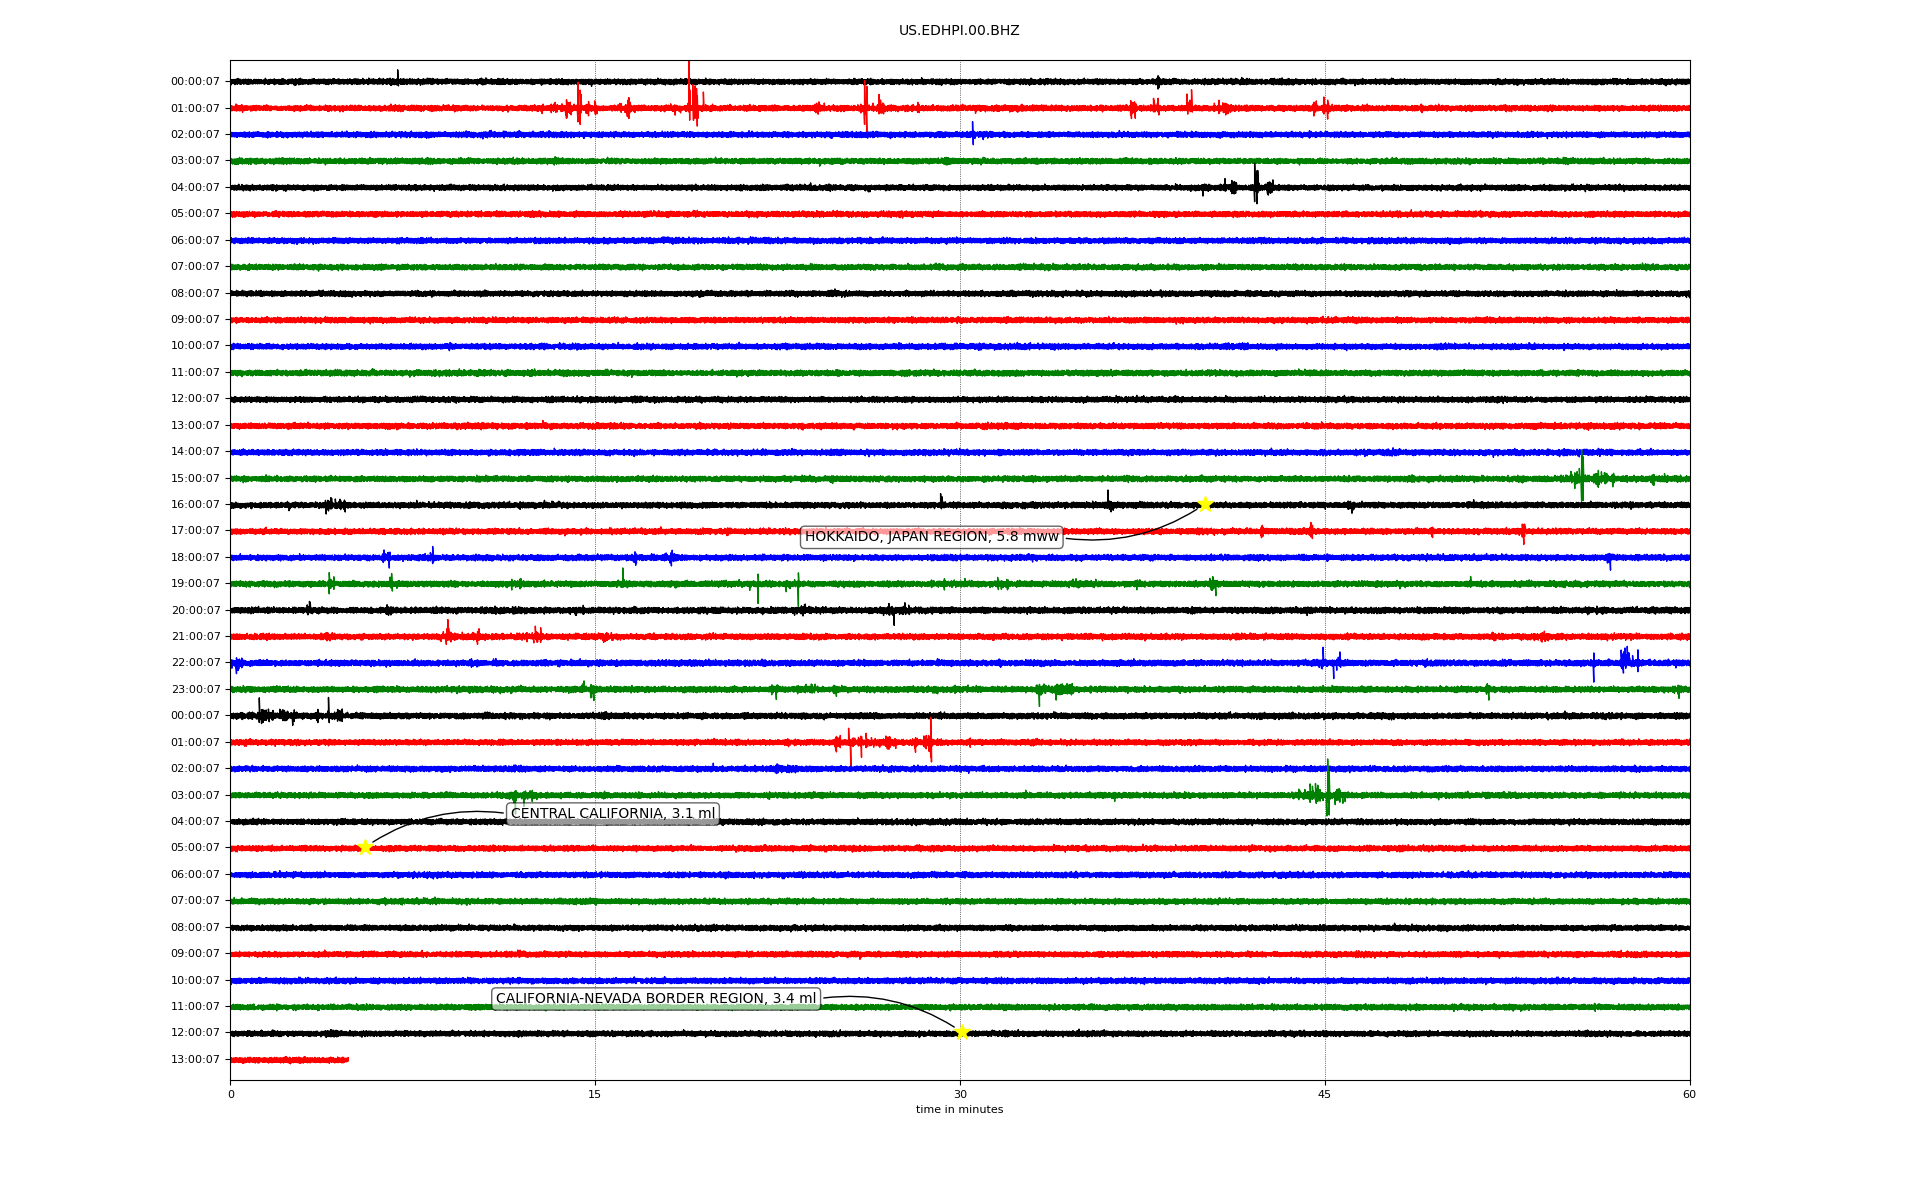Click the Central California event star marker

click(x=365, y=847)
